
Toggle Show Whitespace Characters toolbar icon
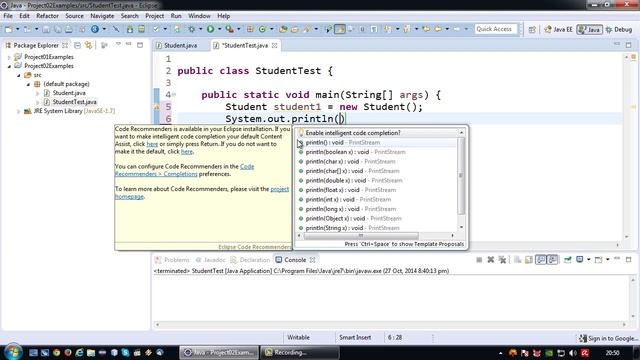coord(373,29)
